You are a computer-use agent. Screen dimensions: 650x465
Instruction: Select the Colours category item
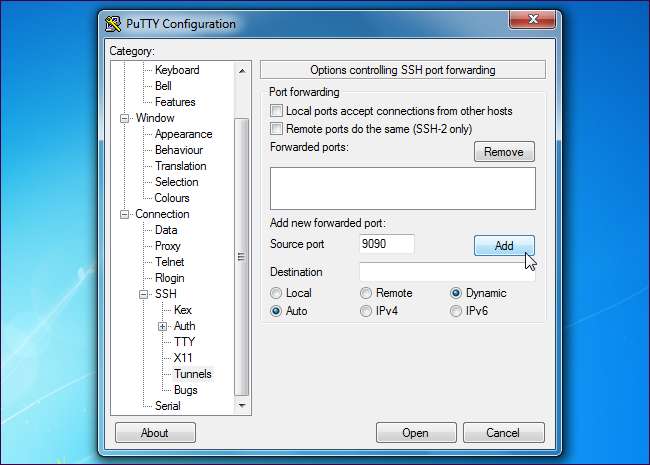pyautogui.click(x=172, y=198)
